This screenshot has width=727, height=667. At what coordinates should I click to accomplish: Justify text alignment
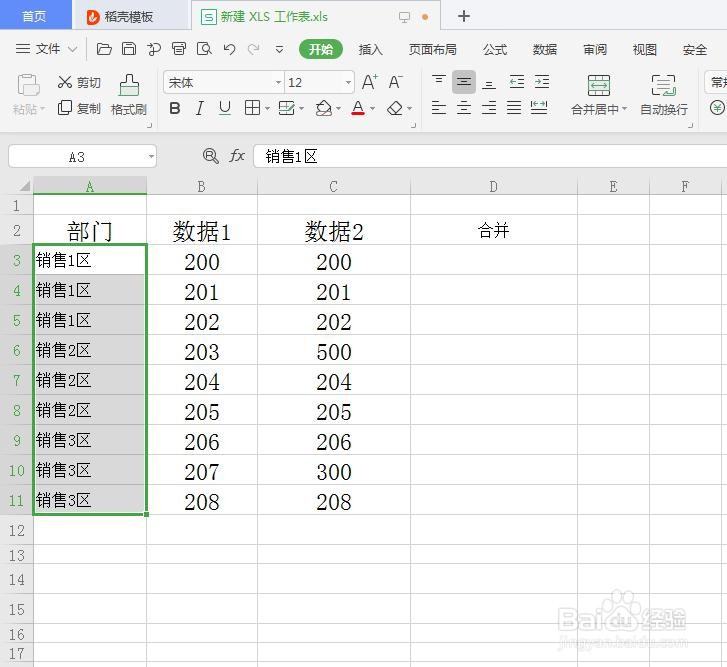click(x=514, y=108)
